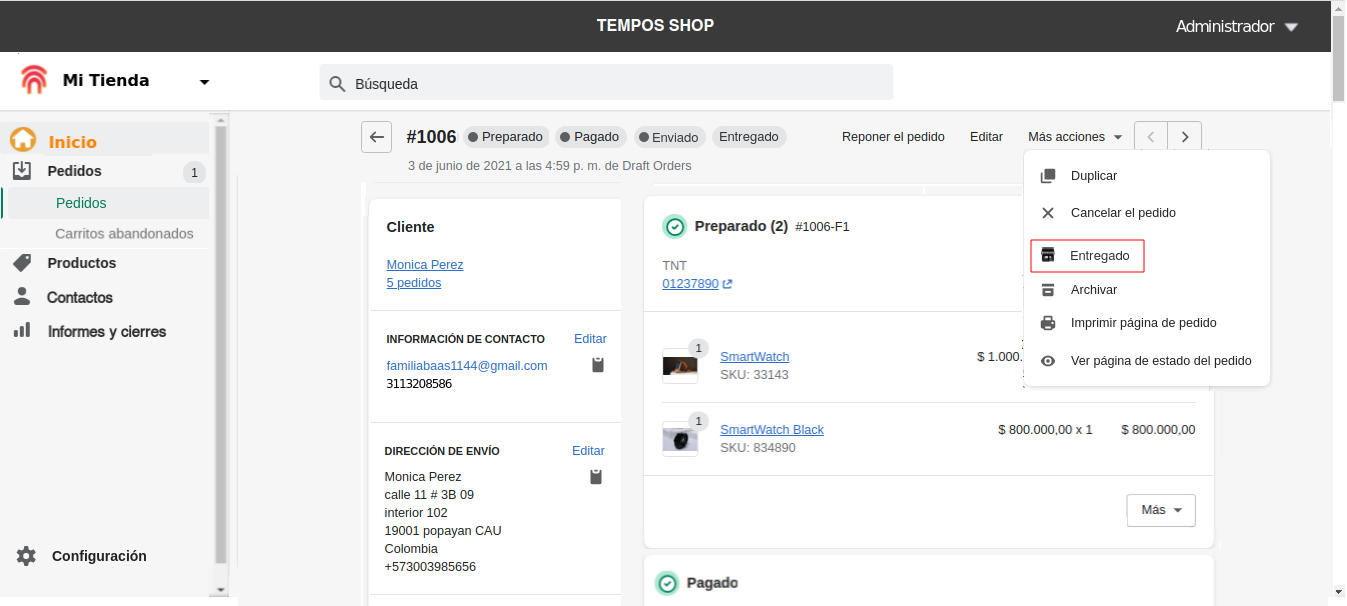
Task: Click the Productos tag icon
Action: [22, 263]
